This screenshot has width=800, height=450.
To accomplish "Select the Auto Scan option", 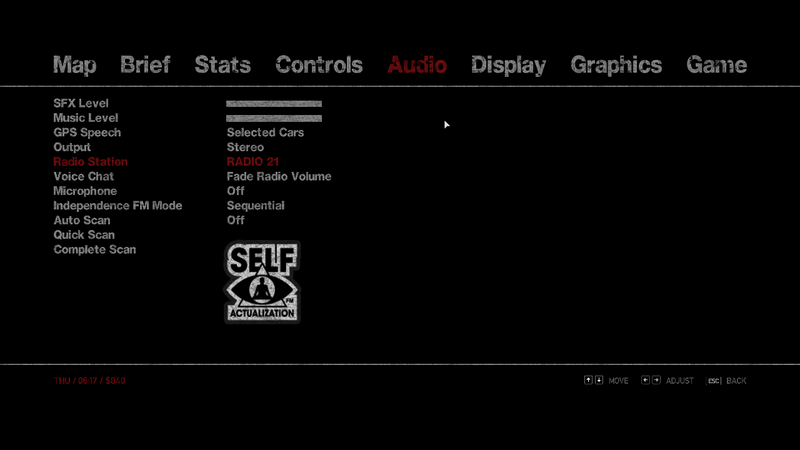I will (82, 220).
